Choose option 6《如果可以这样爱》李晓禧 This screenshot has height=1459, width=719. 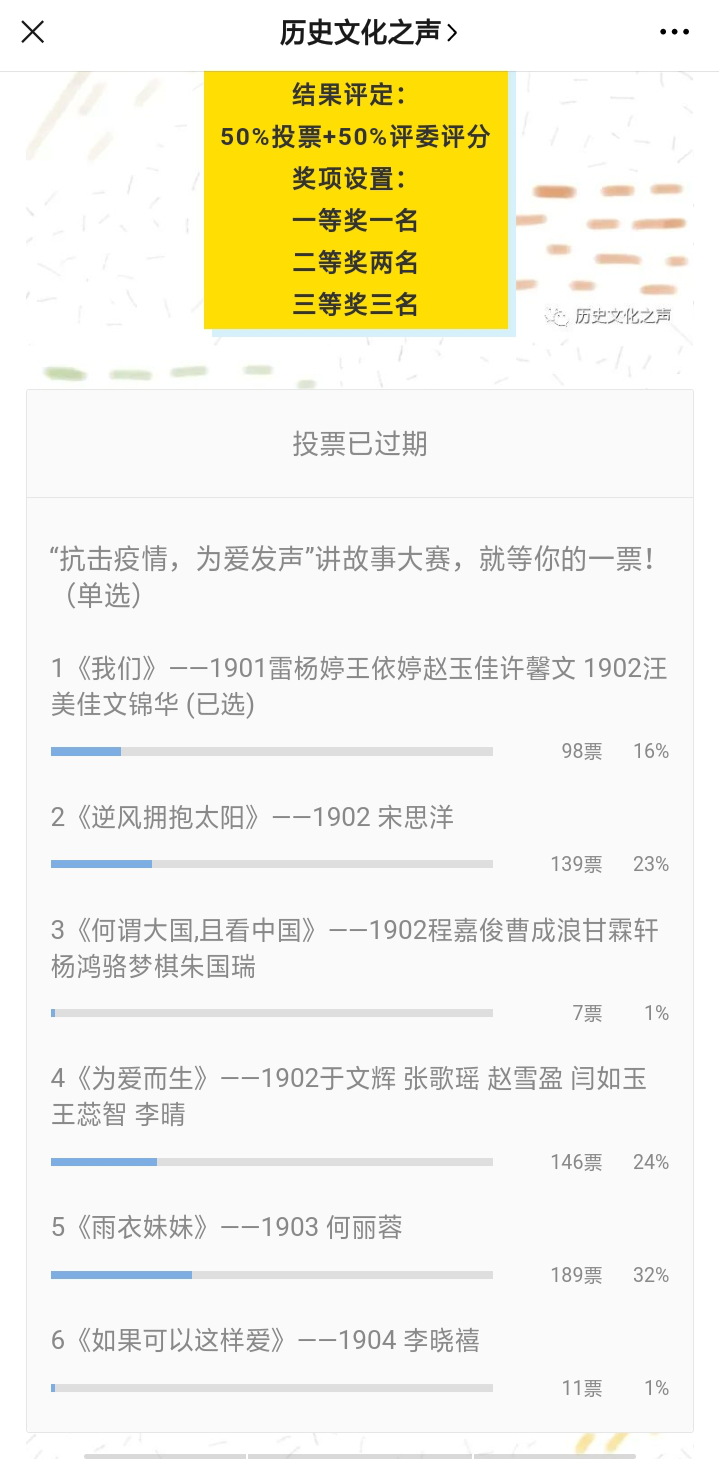pos(265,1340)
